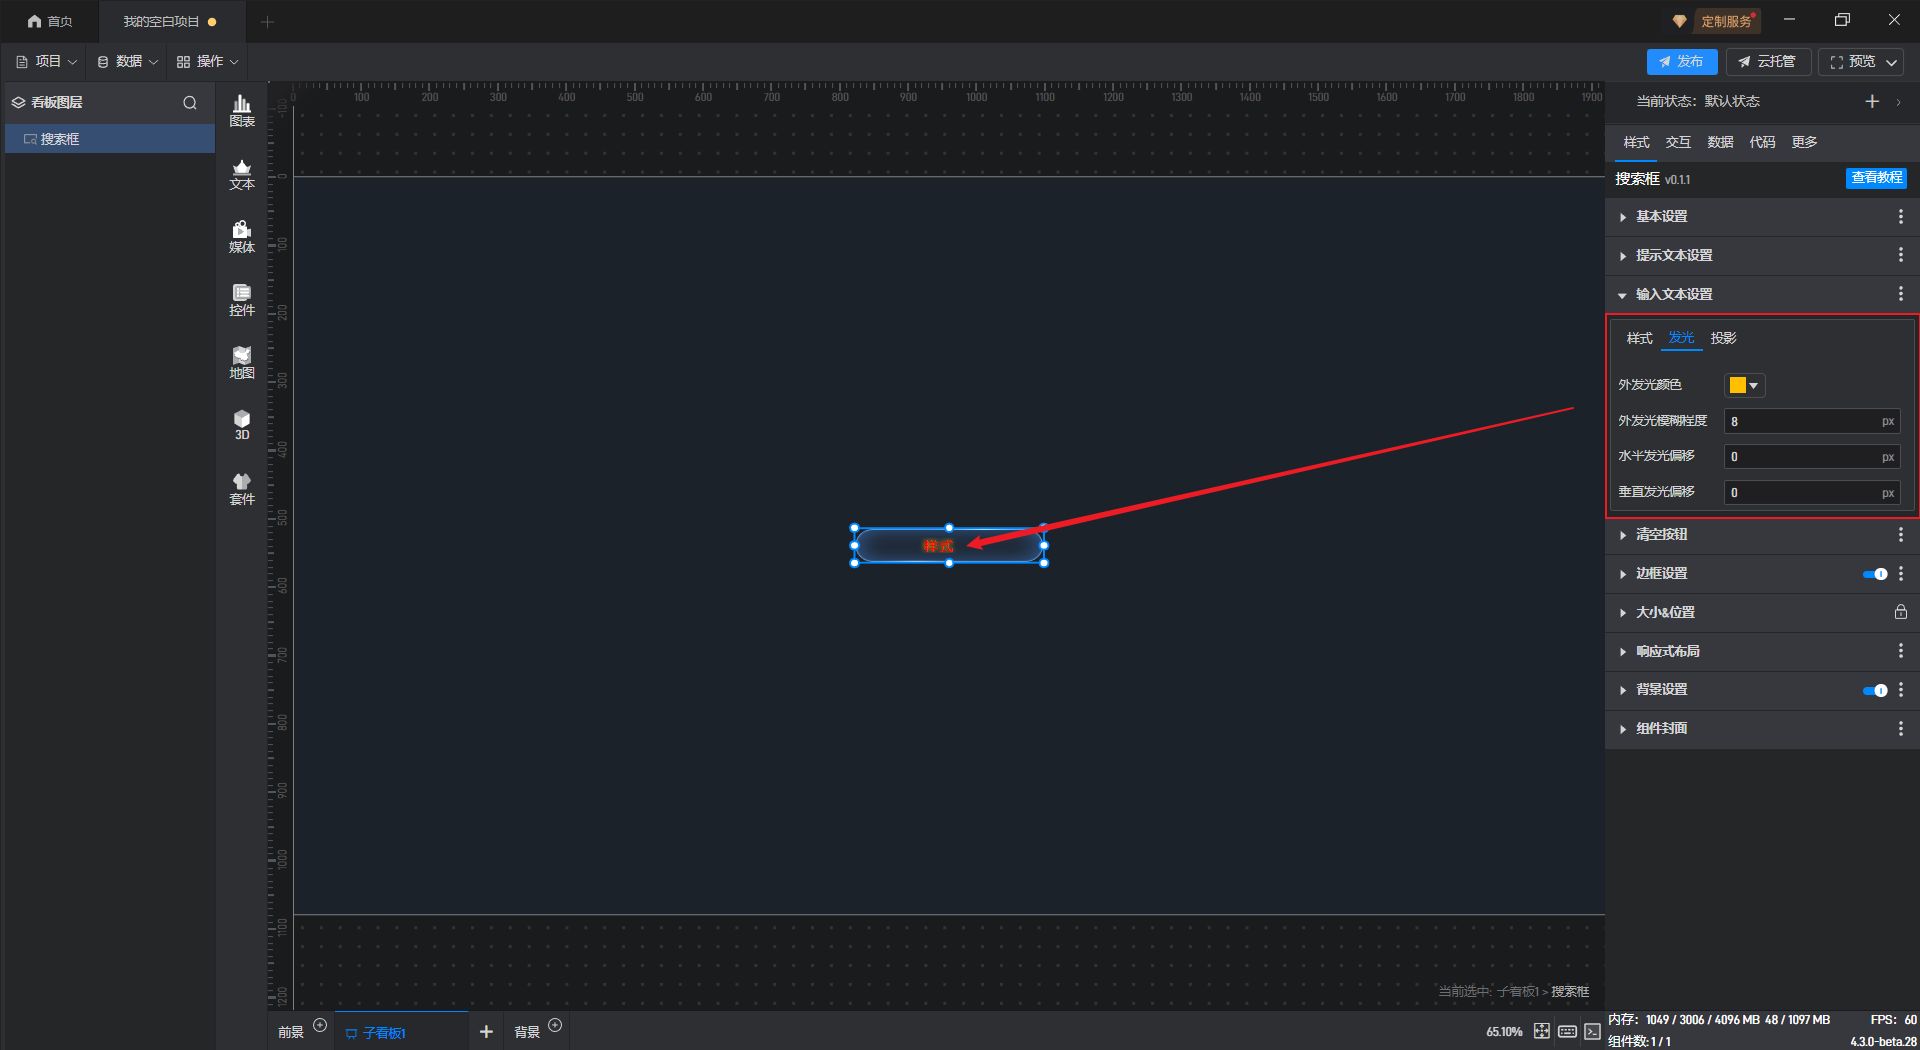Click the 水平发光偏移 input field

(1811, 457)
